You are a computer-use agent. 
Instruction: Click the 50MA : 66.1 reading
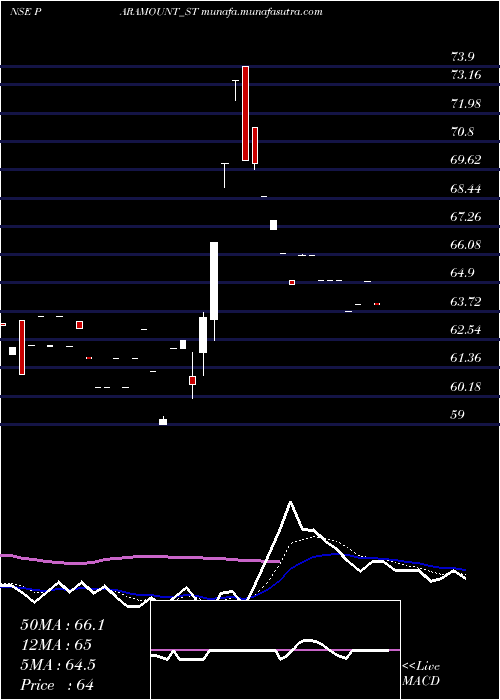[x=63, y=625]
